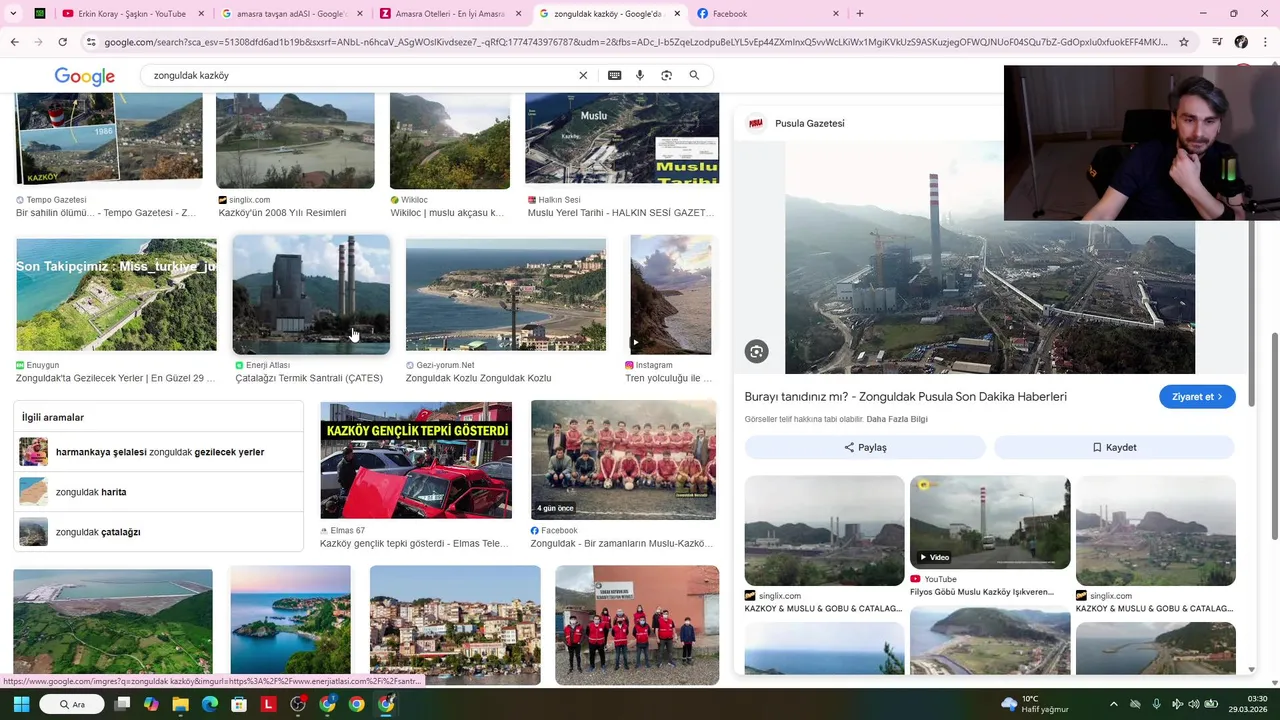1280x720 pixels.
Task: Open Pusula Gazetesi source header
Action: coord(796,123)
